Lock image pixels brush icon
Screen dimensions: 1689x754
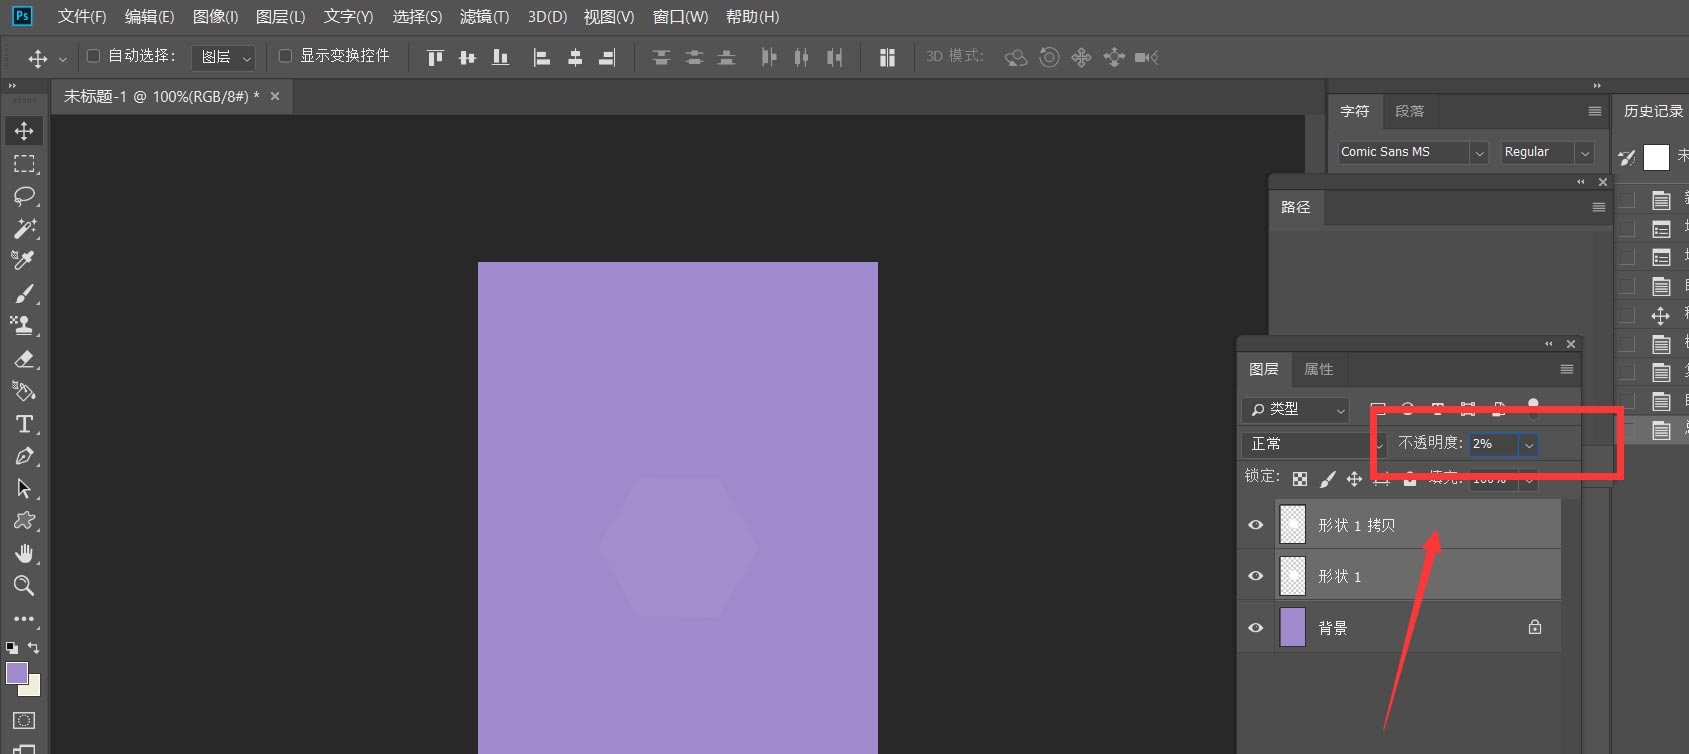[x=1327, y=479]
